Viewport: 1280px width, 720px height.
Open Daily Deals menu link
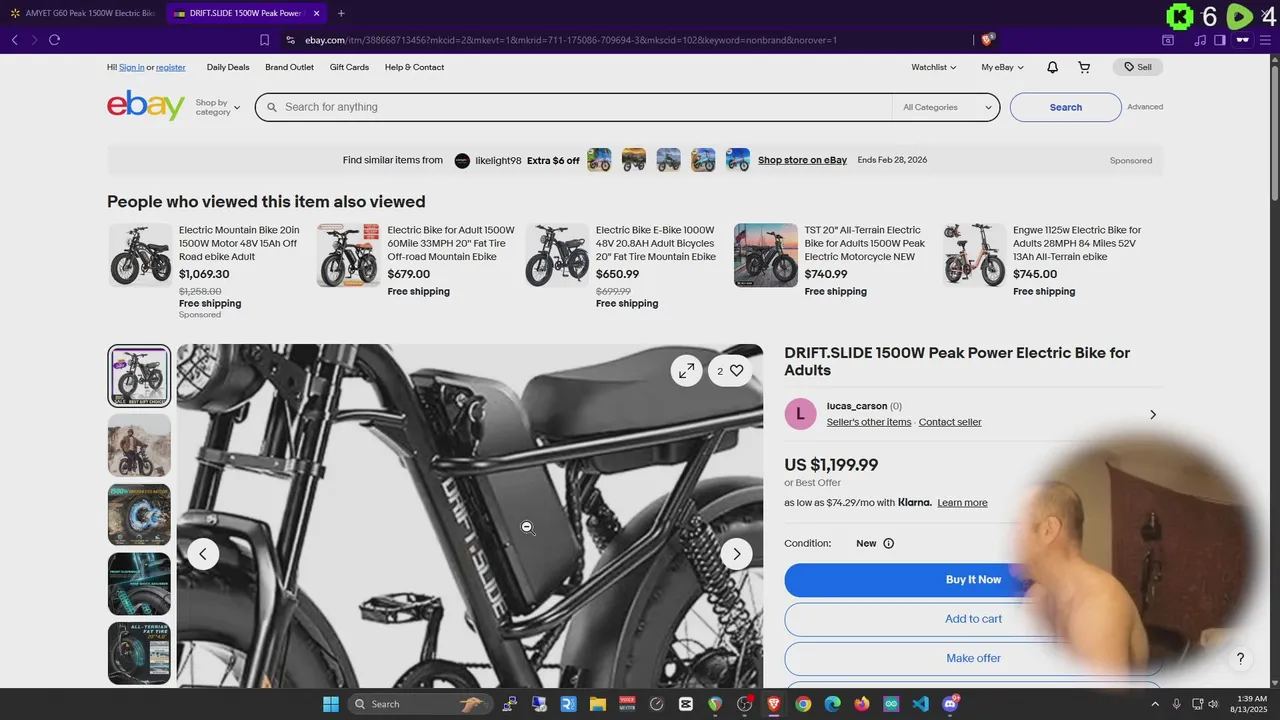[x=228, y=67]
